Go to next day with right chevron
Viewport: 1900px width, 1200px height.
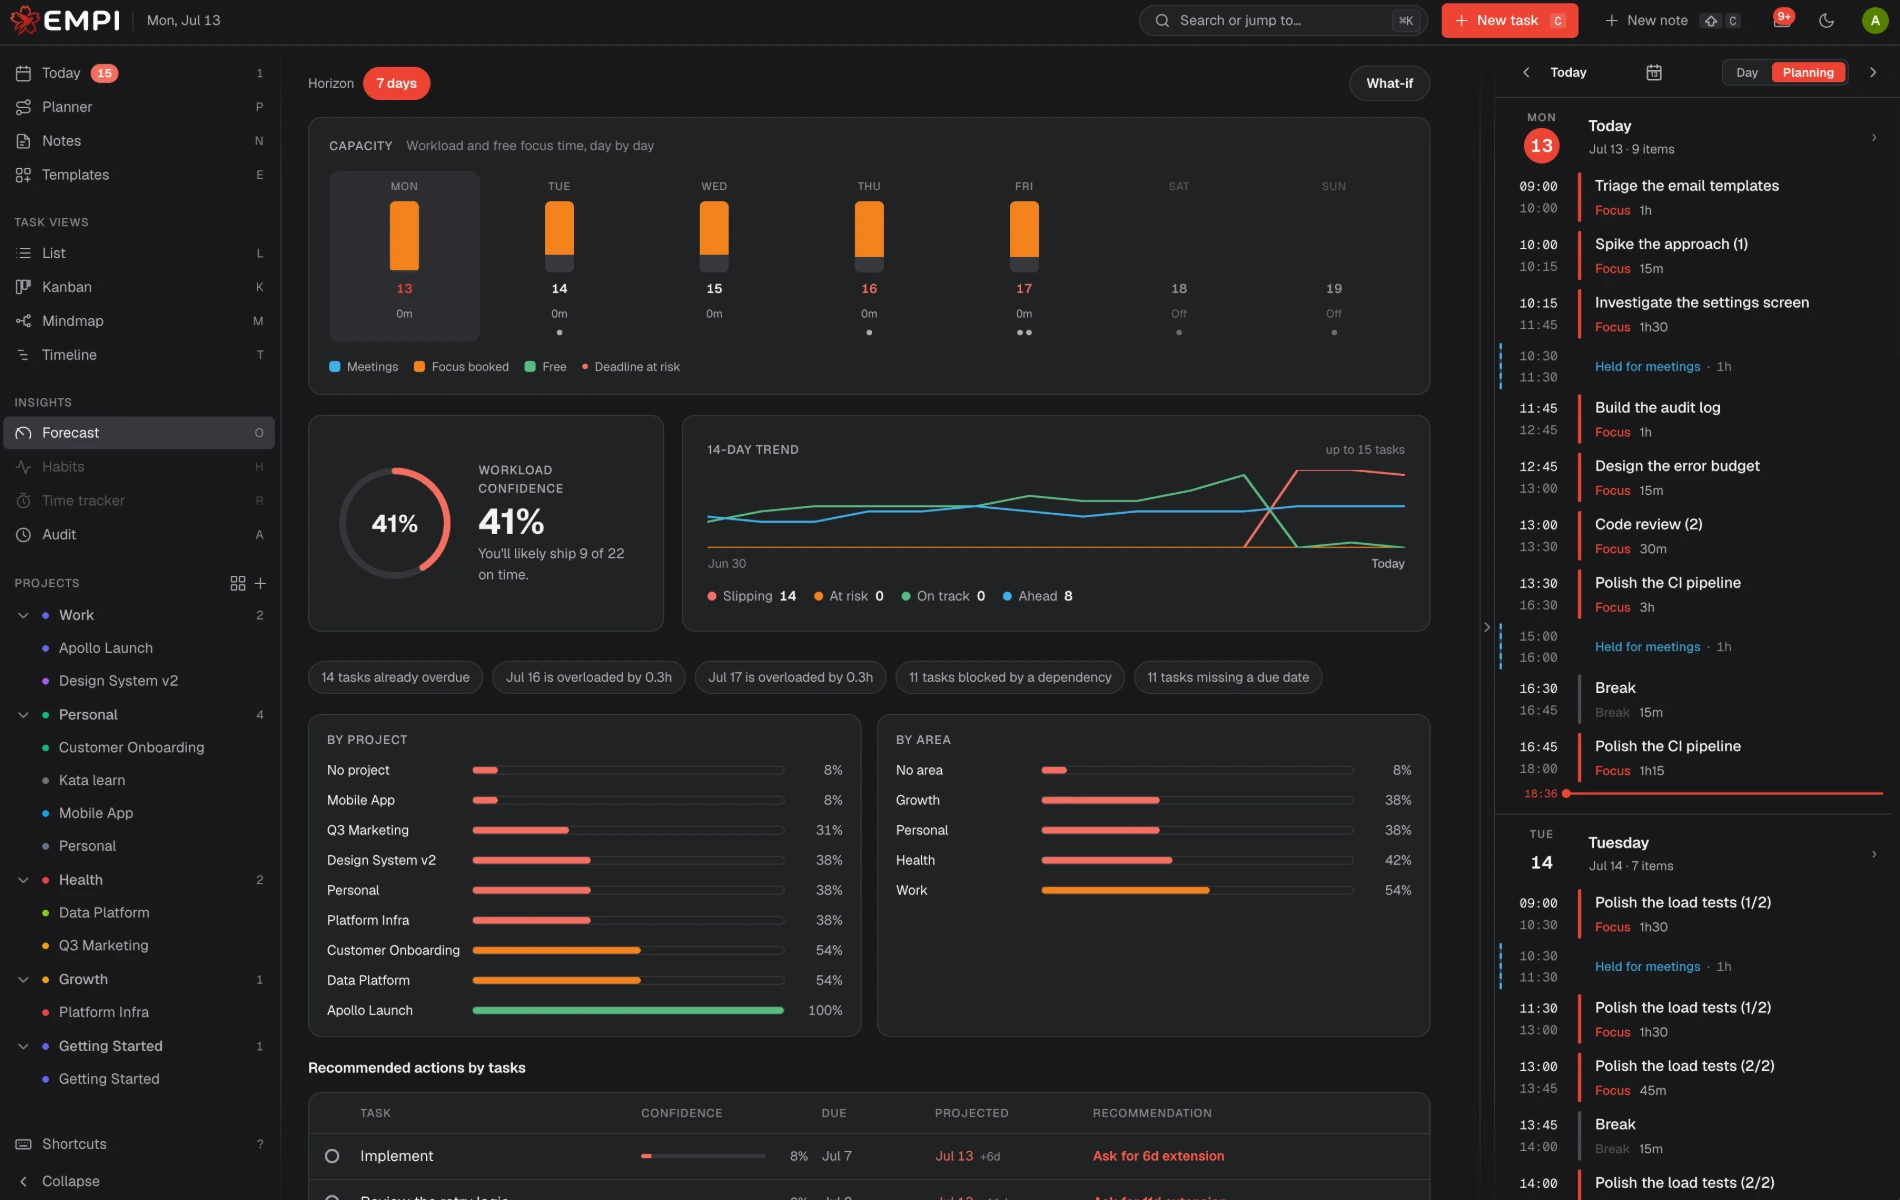pyautogui.click(x=1873, y=72)
